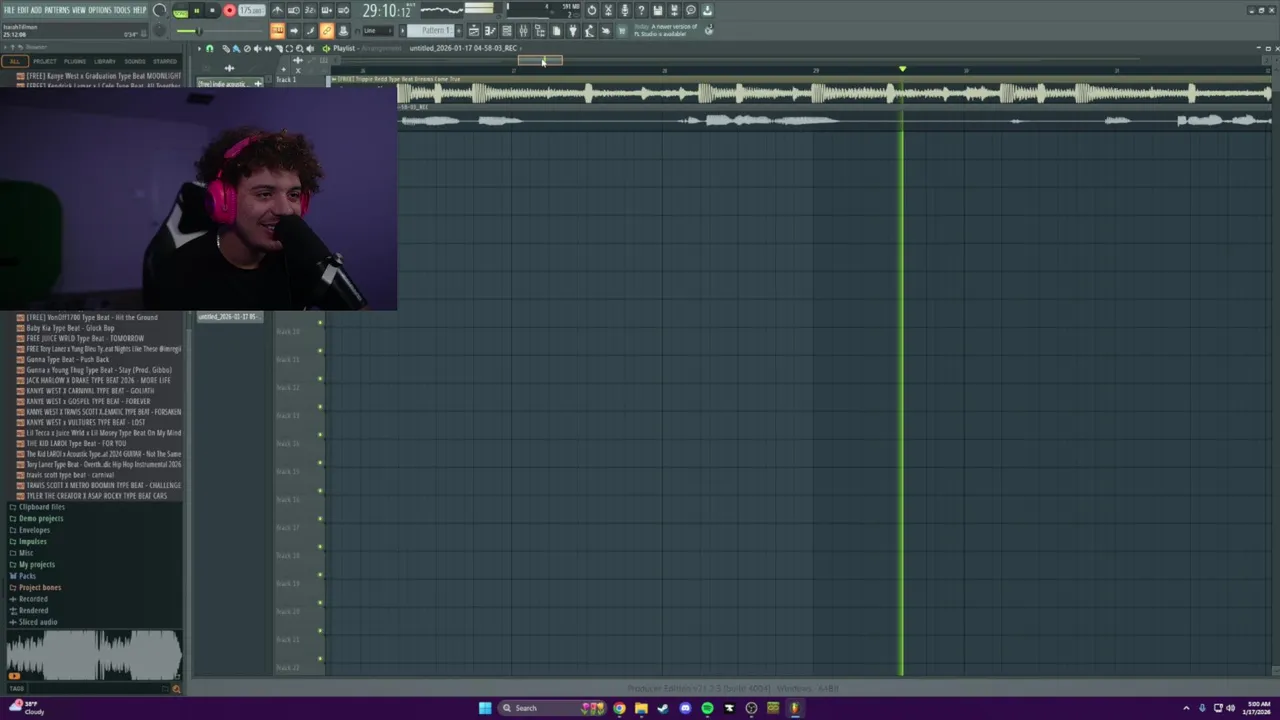Click the save project disk icon
The height and width of the screenshot is (720, 1280).
pos(657,10)
